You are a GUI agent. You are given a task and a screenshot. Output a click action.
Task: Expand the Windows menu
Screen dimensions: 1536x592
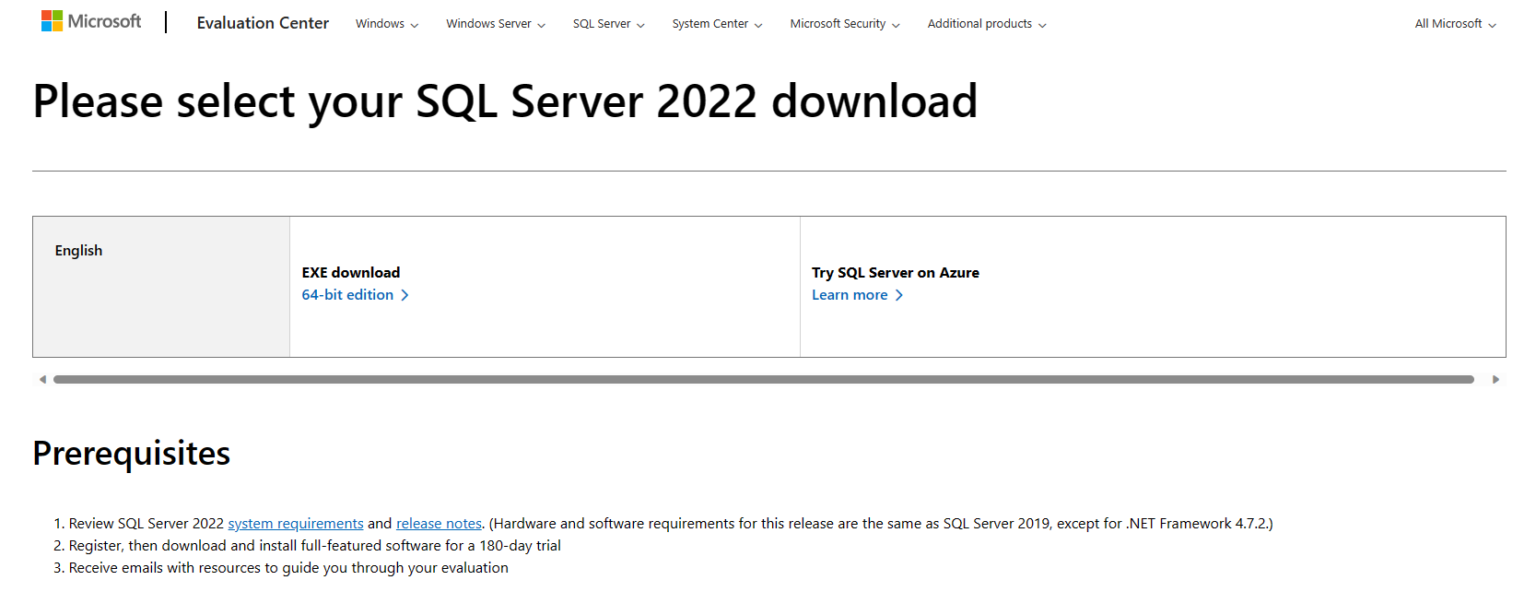(x=387, y=24)
